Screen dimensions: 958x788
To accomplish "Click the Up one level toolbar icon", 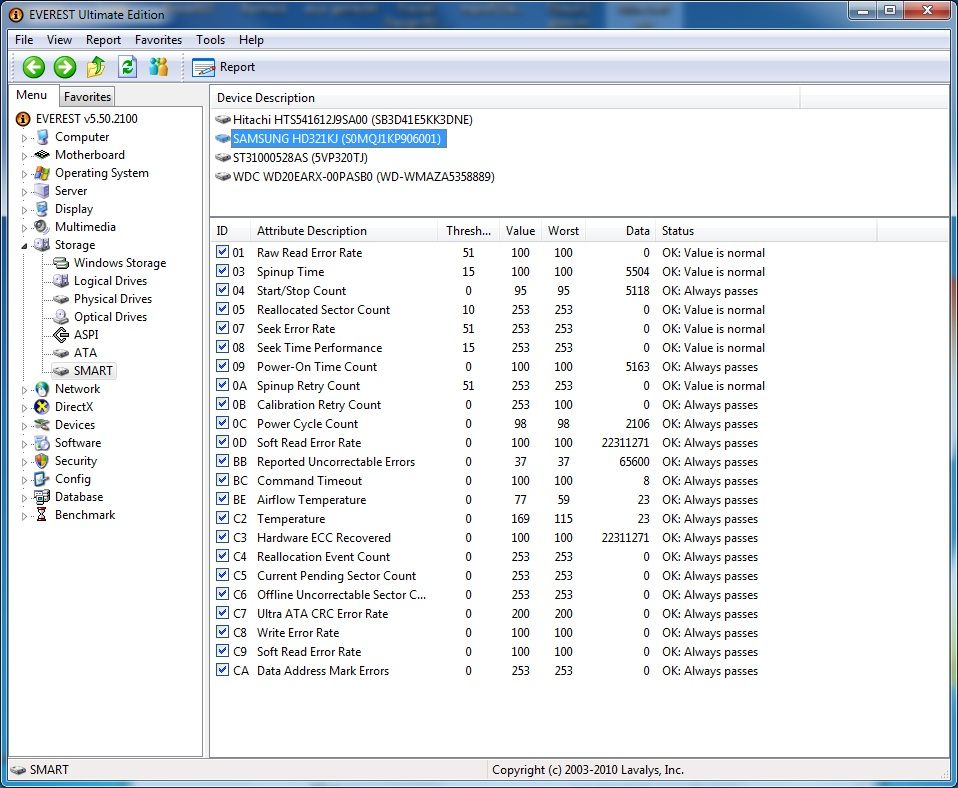I will [96, 67].
